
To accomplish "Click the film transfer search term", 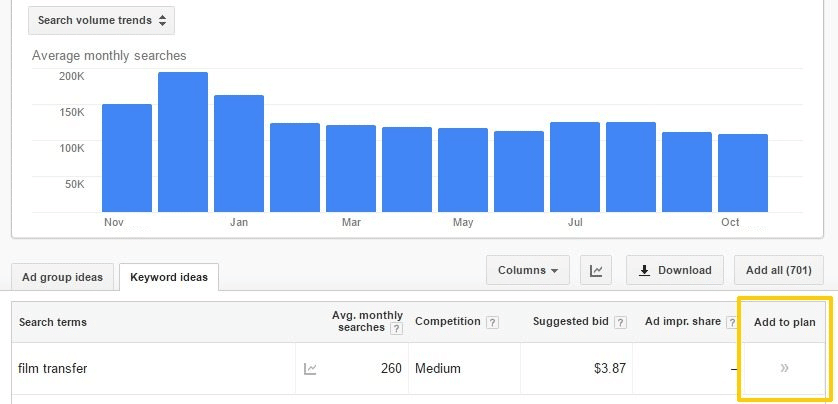I will pyautogui.click(x=53, y=368).
